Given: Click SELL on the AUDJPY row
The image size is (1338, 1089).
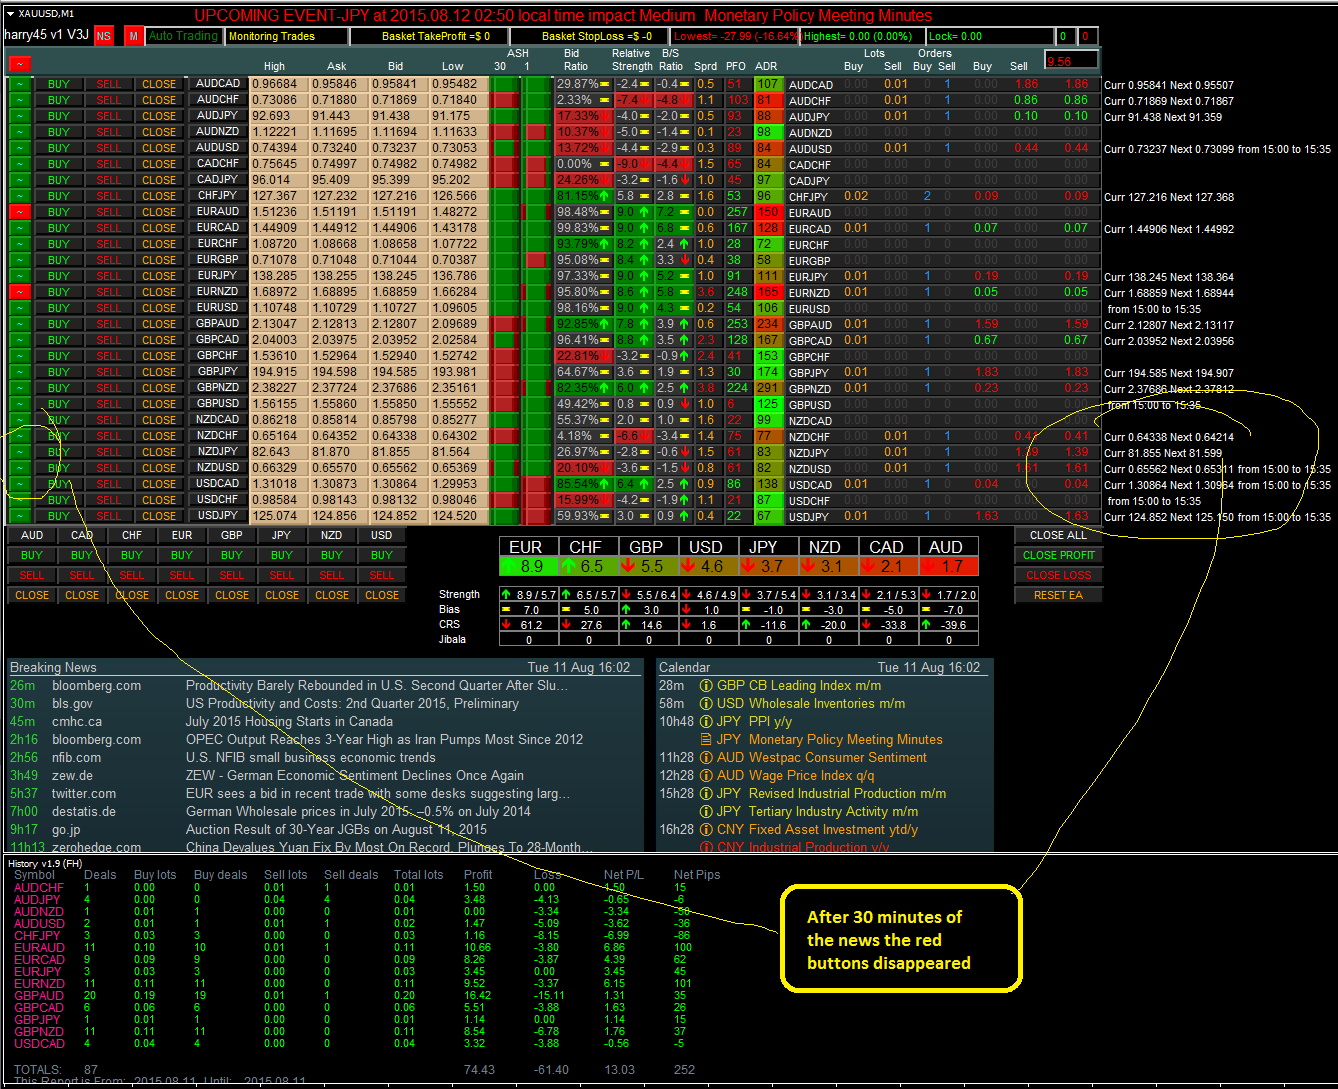Looking at the screenshot, I should click(109, 116).
